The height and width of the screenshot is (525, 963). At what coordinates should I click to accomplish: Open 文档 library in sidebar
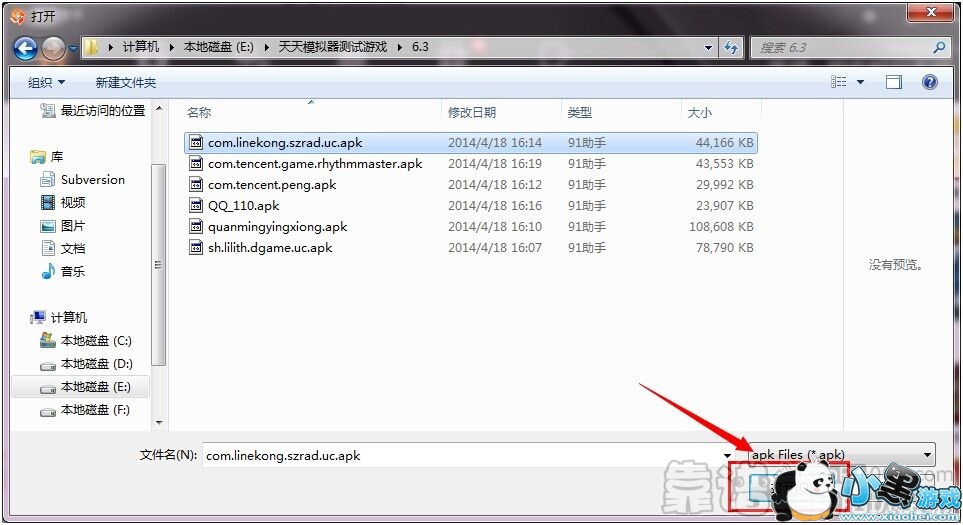63,248
